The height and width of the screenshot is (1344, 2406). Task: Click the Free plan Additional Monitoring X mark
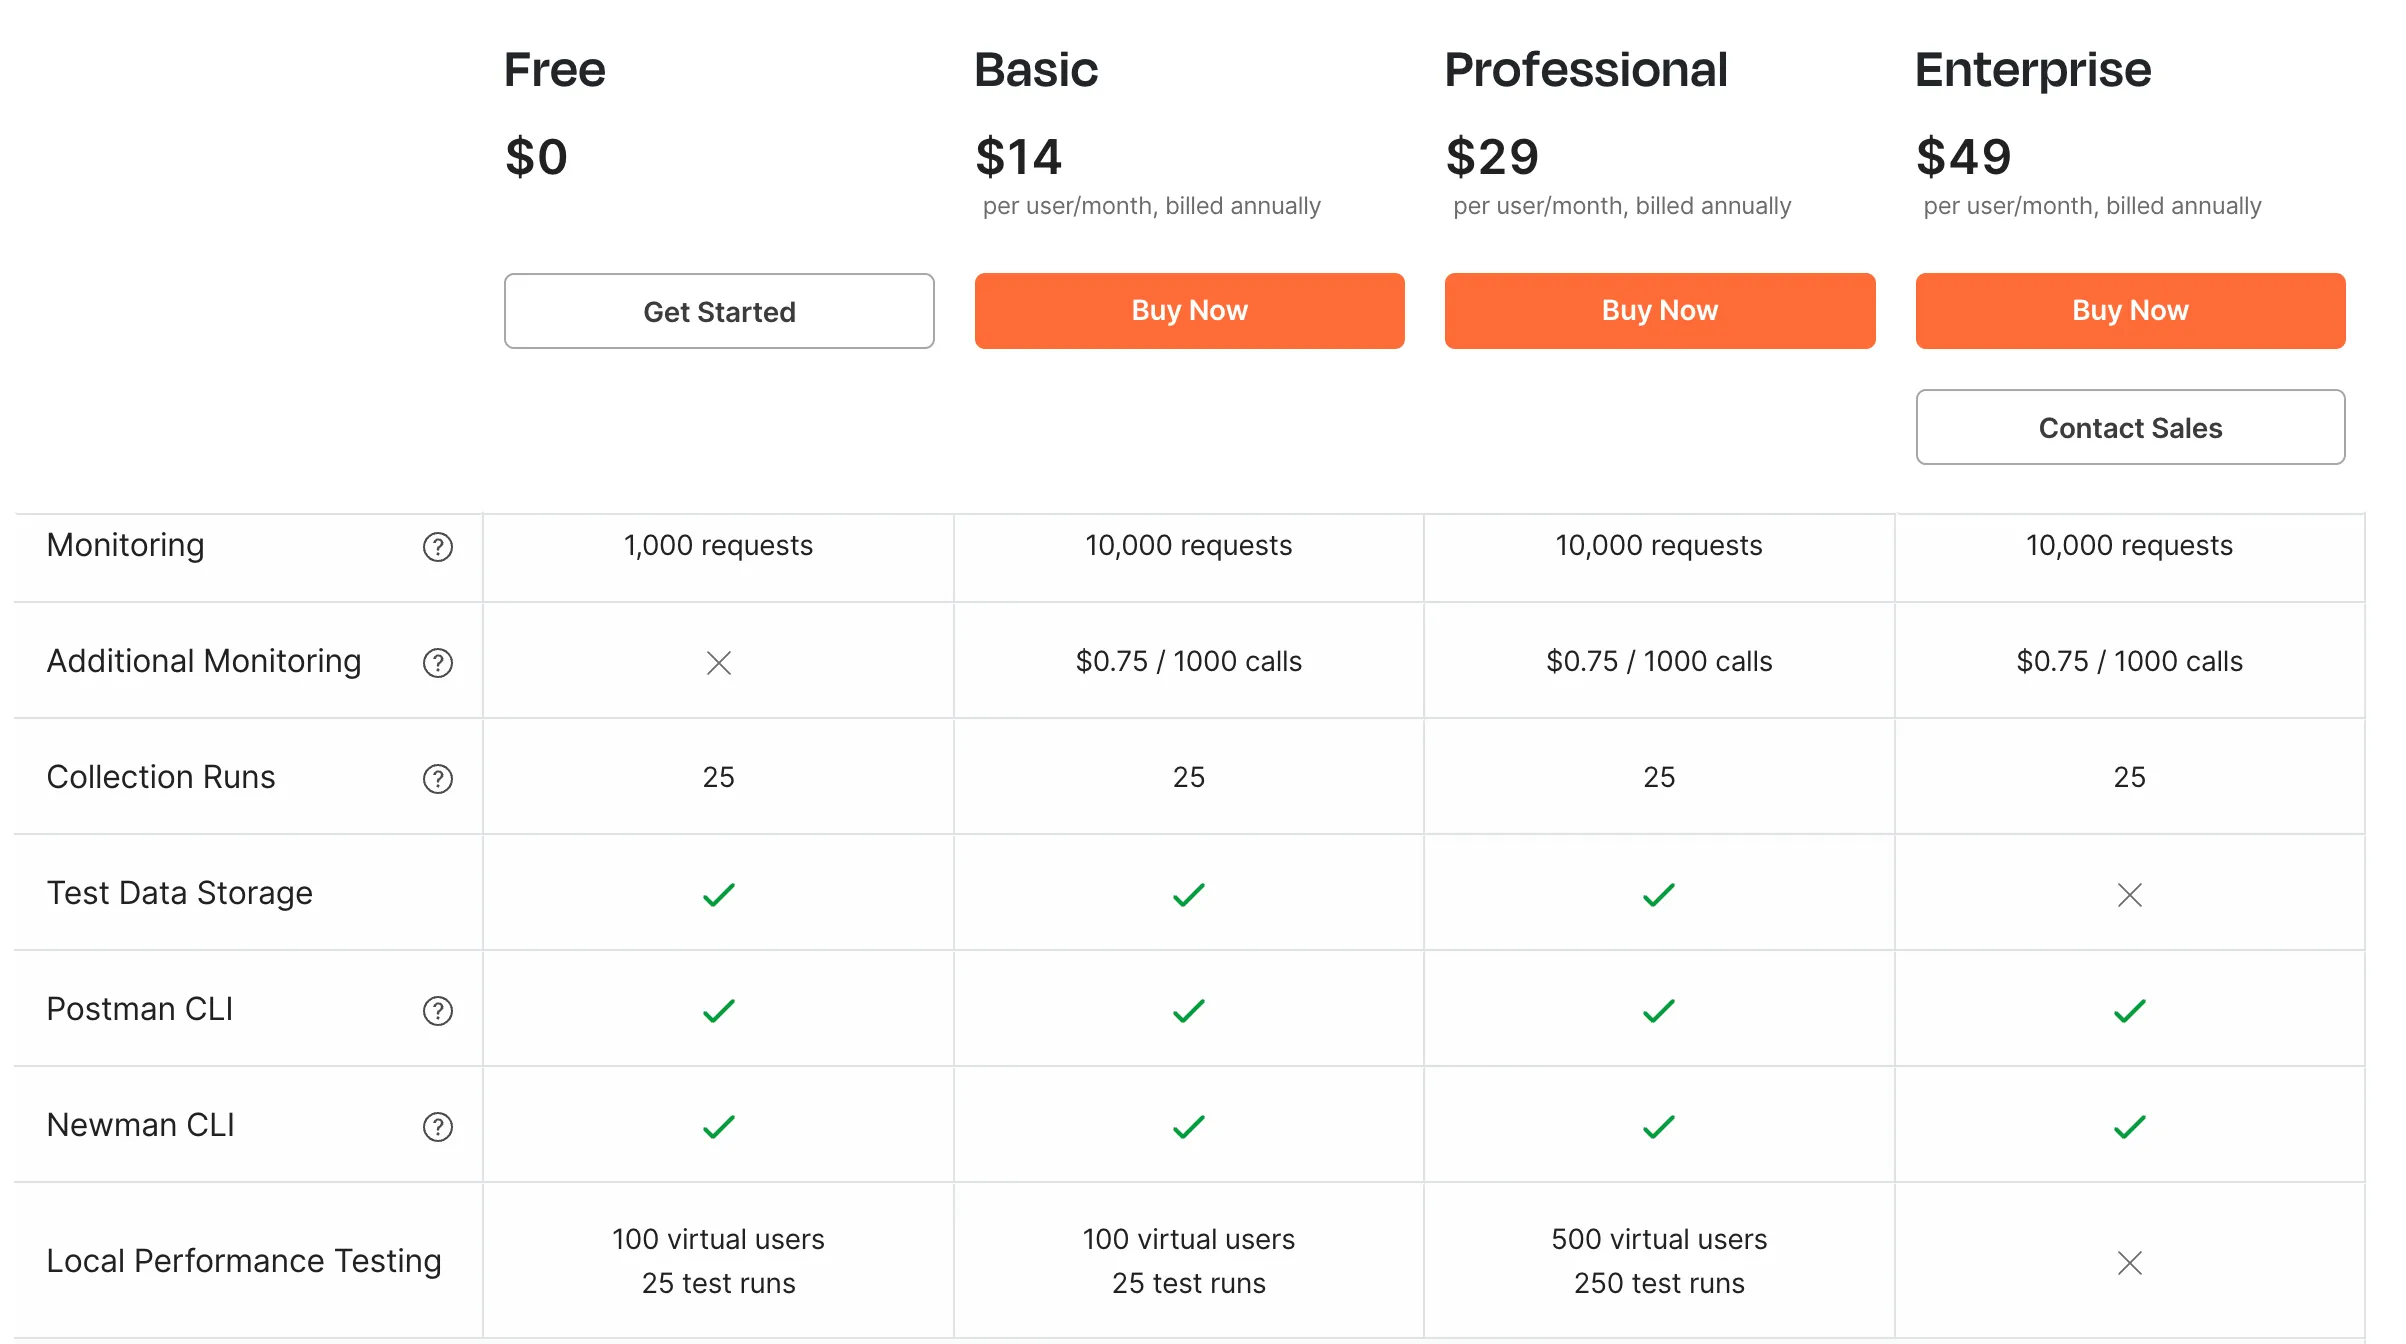coord(719,663)
